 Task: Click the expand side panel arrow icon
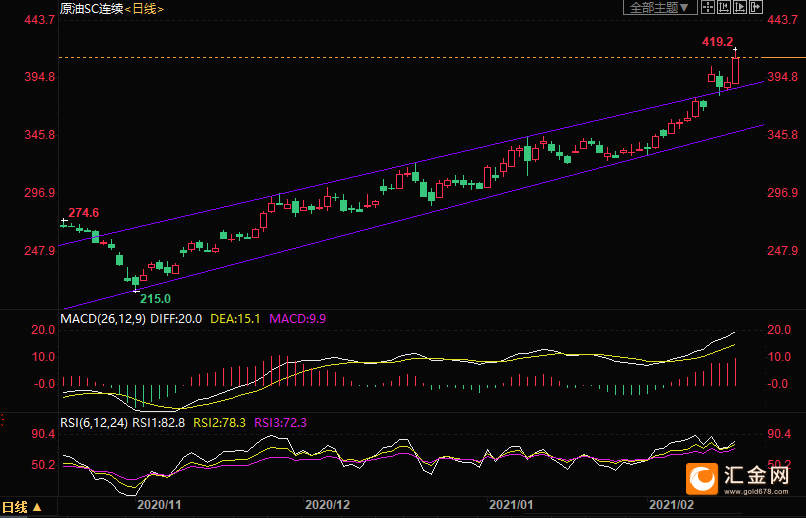pos(756,7)
